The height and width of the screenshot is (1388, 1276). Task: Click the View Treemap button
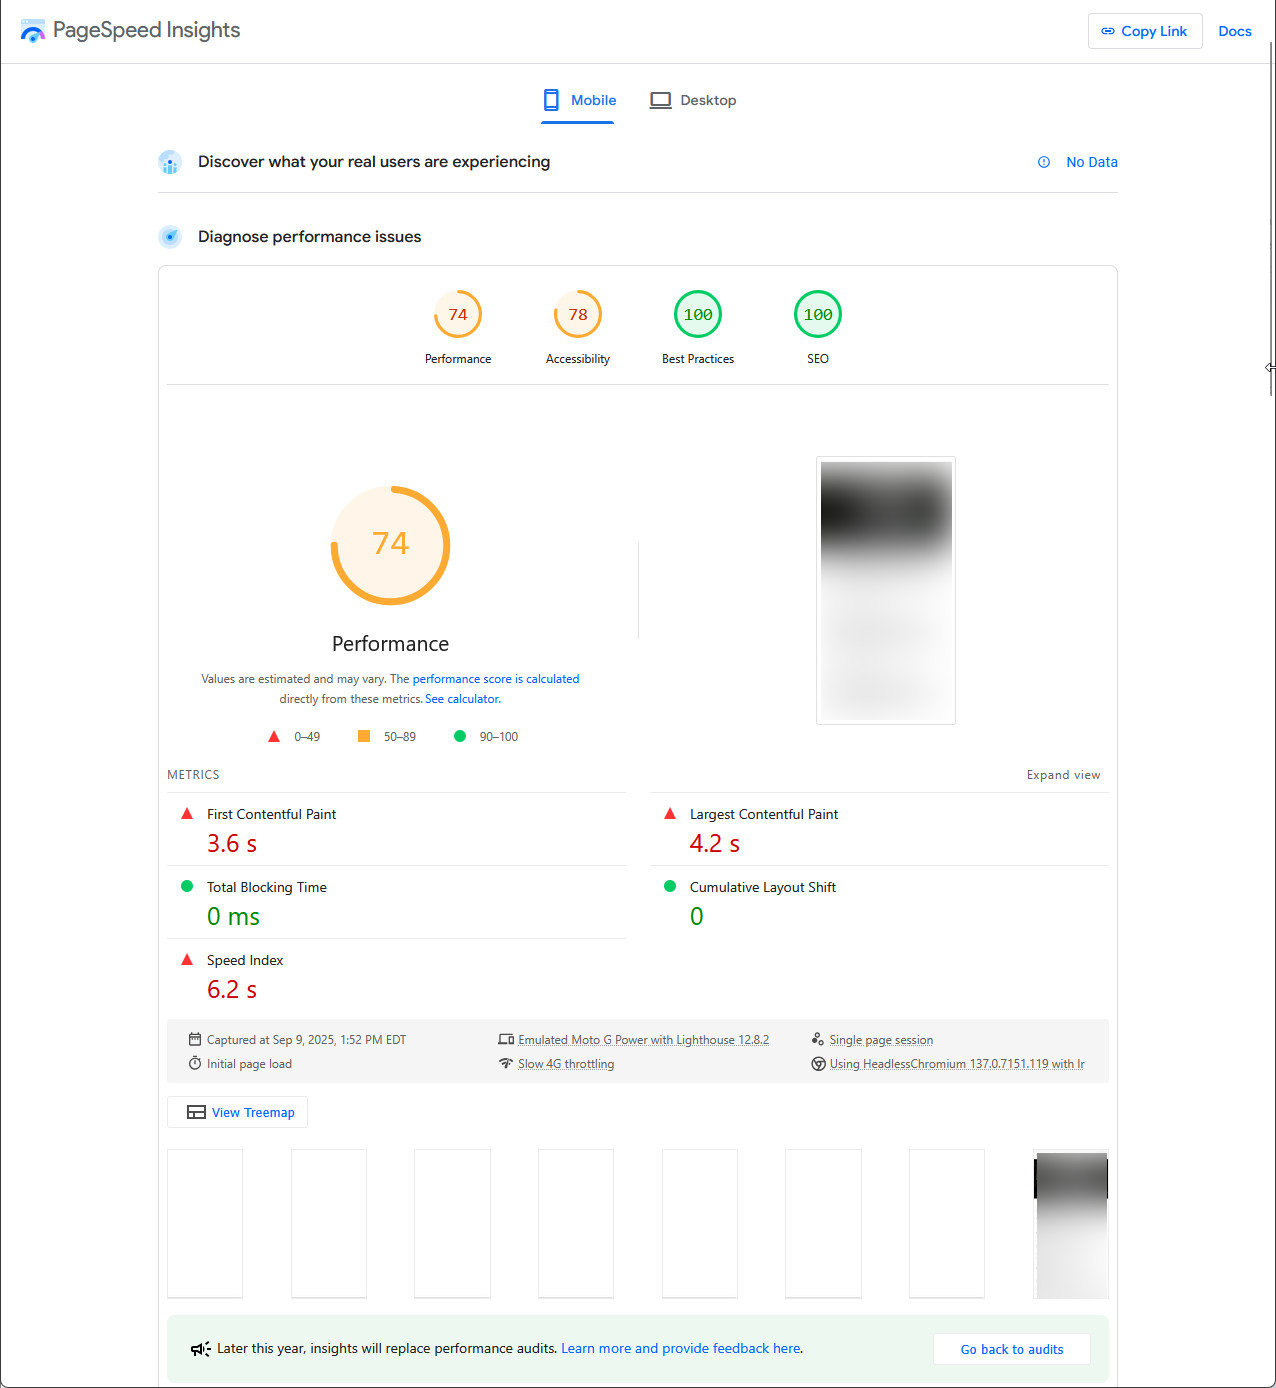[x=237, y=1112]
